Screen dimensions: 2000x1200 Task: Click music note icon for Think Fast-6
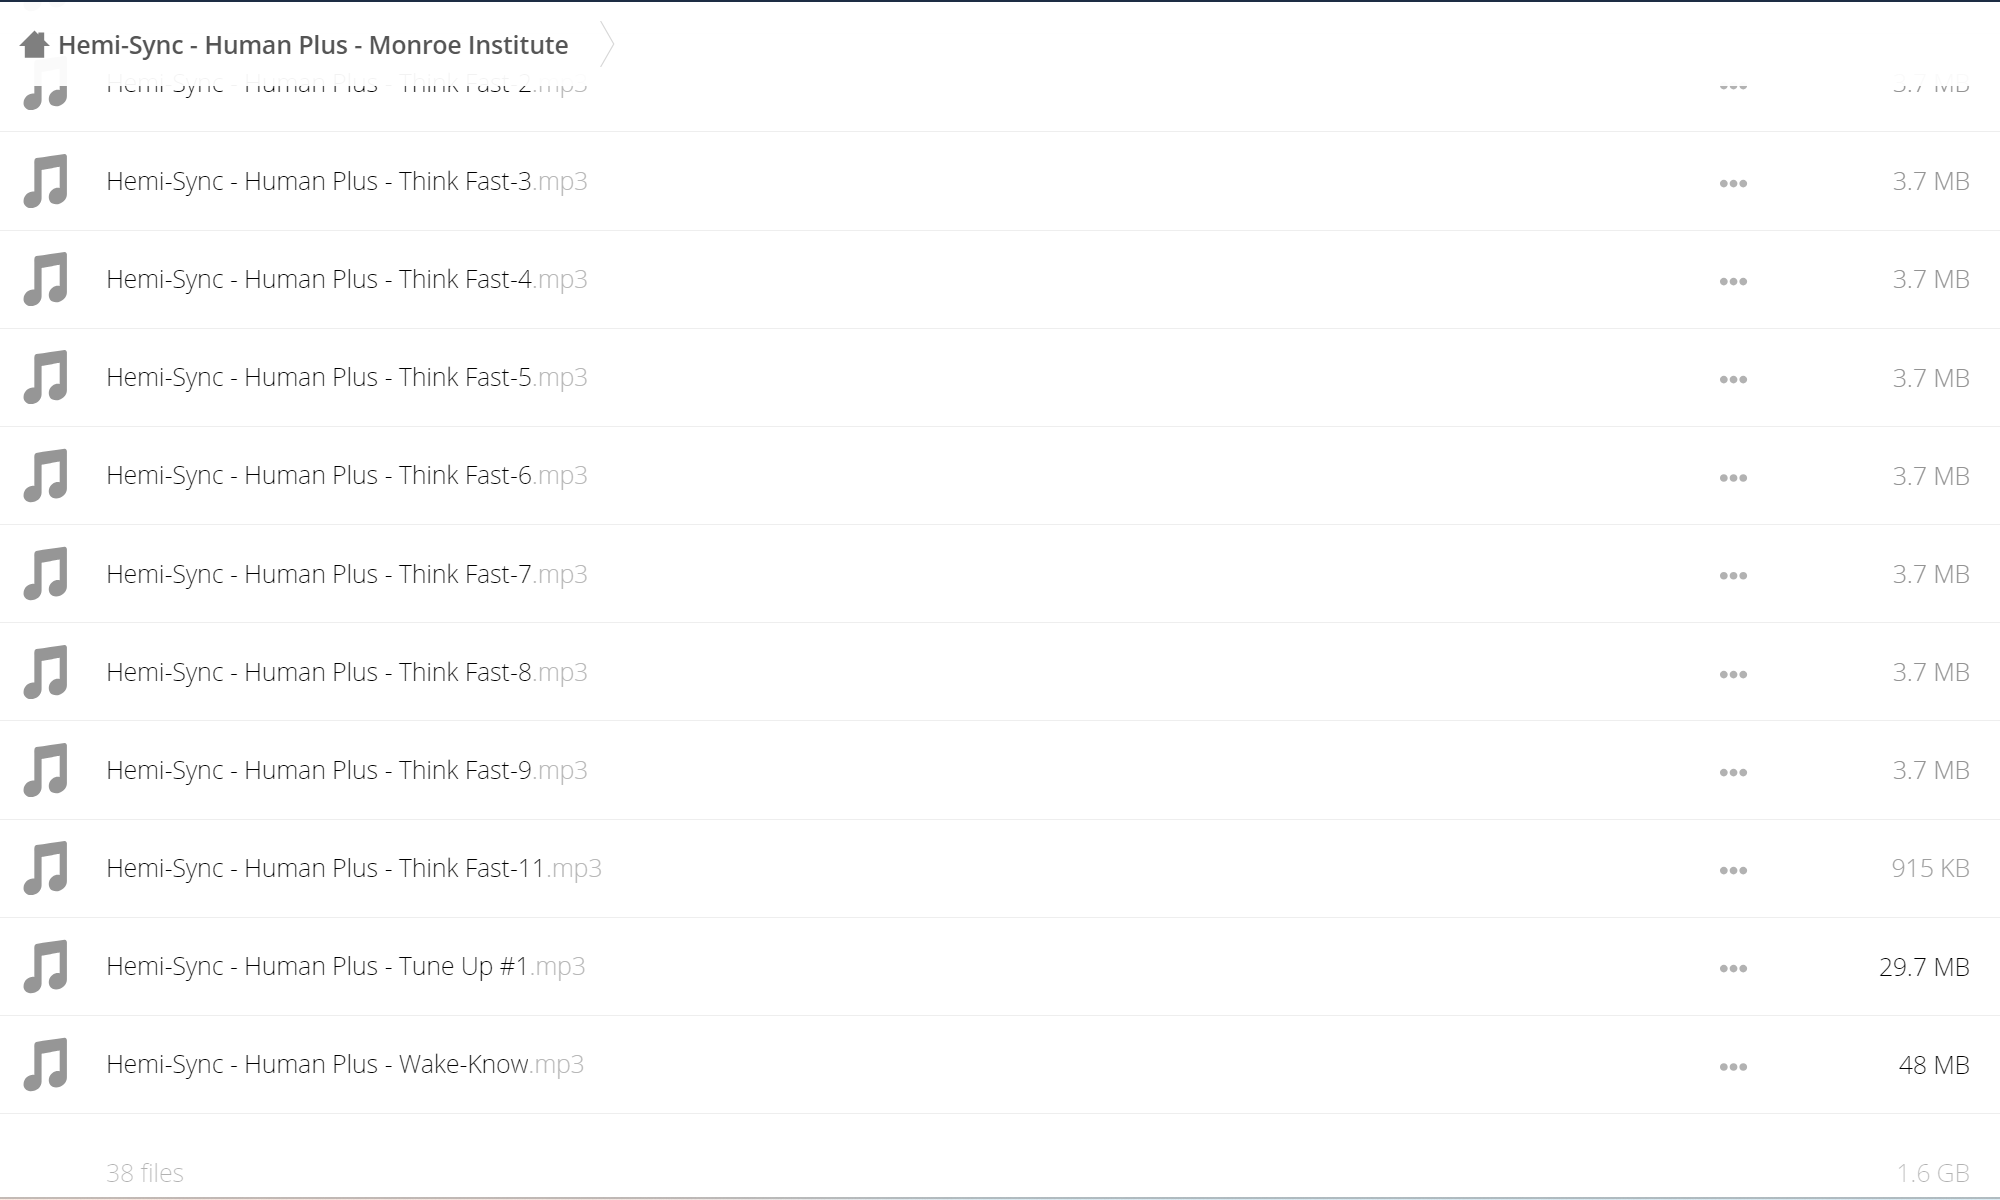(46, 475)
